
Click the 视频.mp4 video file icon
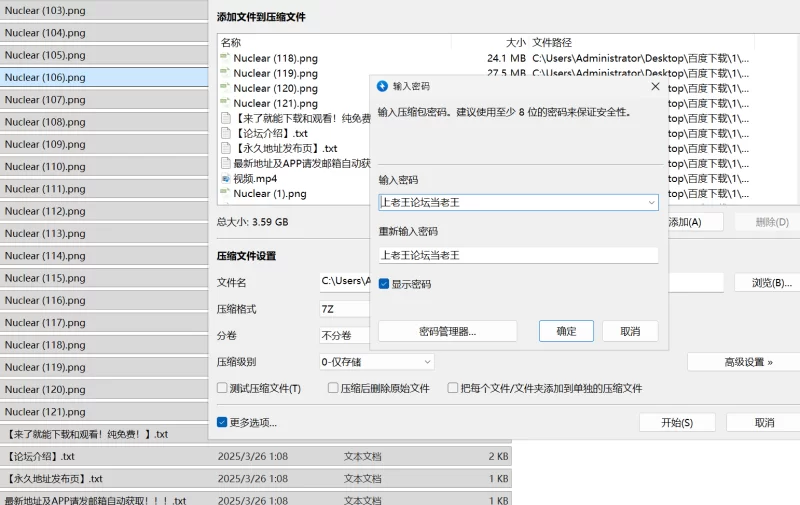(x=225, y=178)
